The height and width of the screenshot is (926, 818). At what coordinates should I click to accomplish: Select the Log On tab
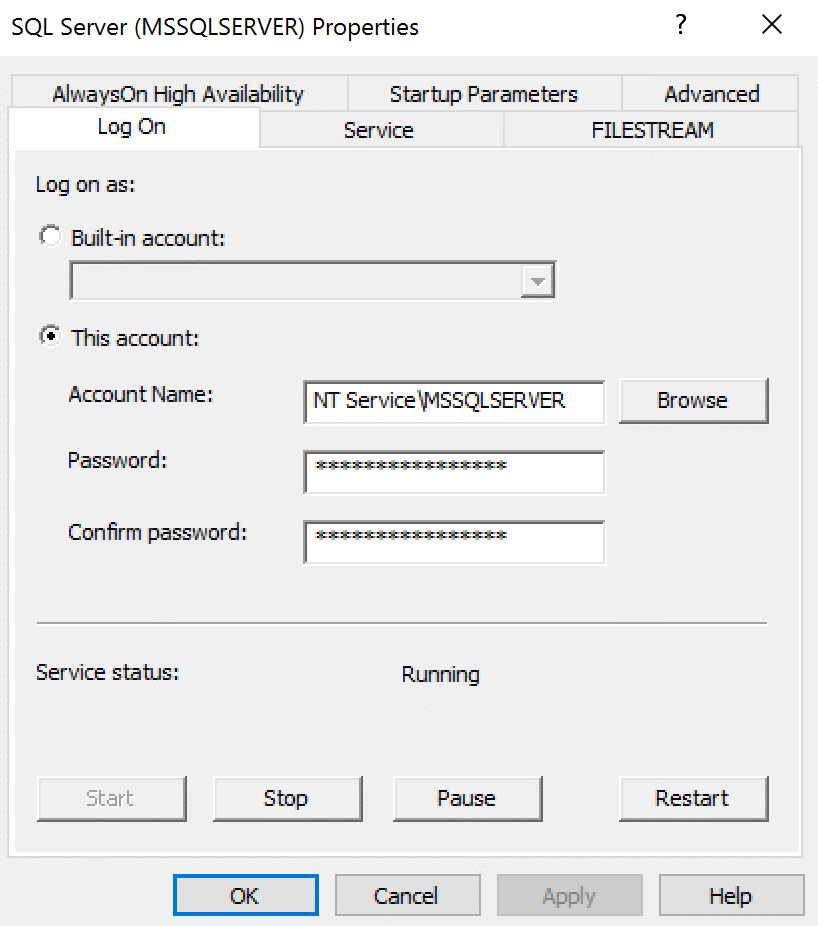[x=131, y=127]
